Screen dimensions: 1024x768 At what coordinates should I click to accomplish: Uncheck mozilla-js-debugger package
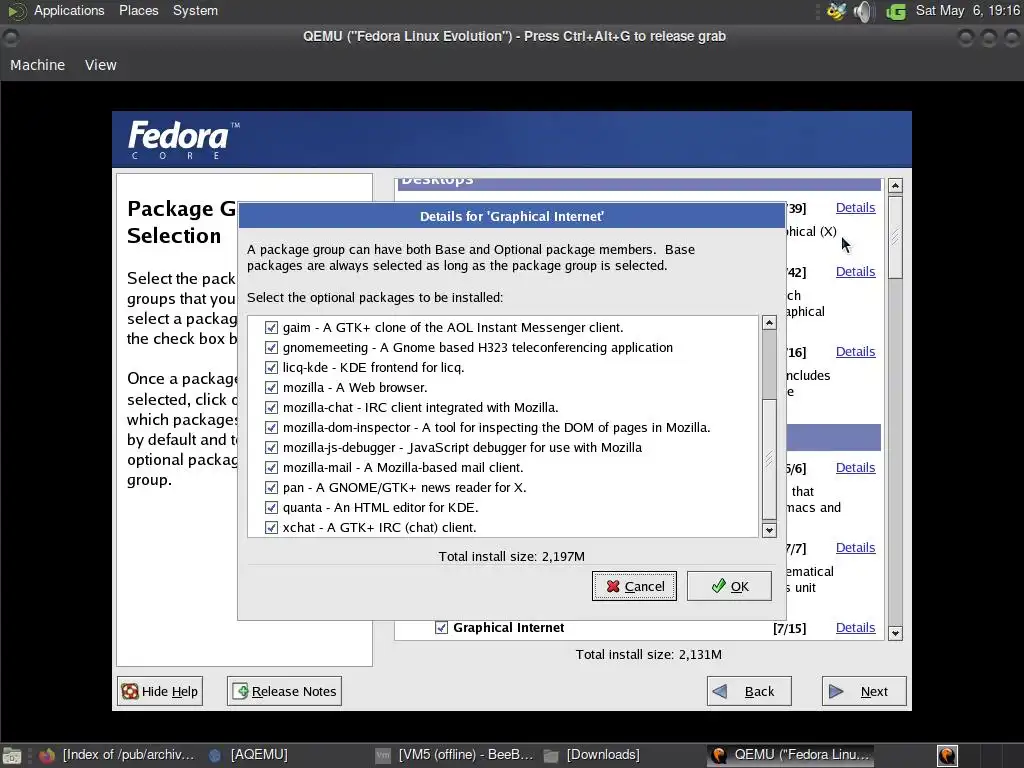tap(272, 448)
